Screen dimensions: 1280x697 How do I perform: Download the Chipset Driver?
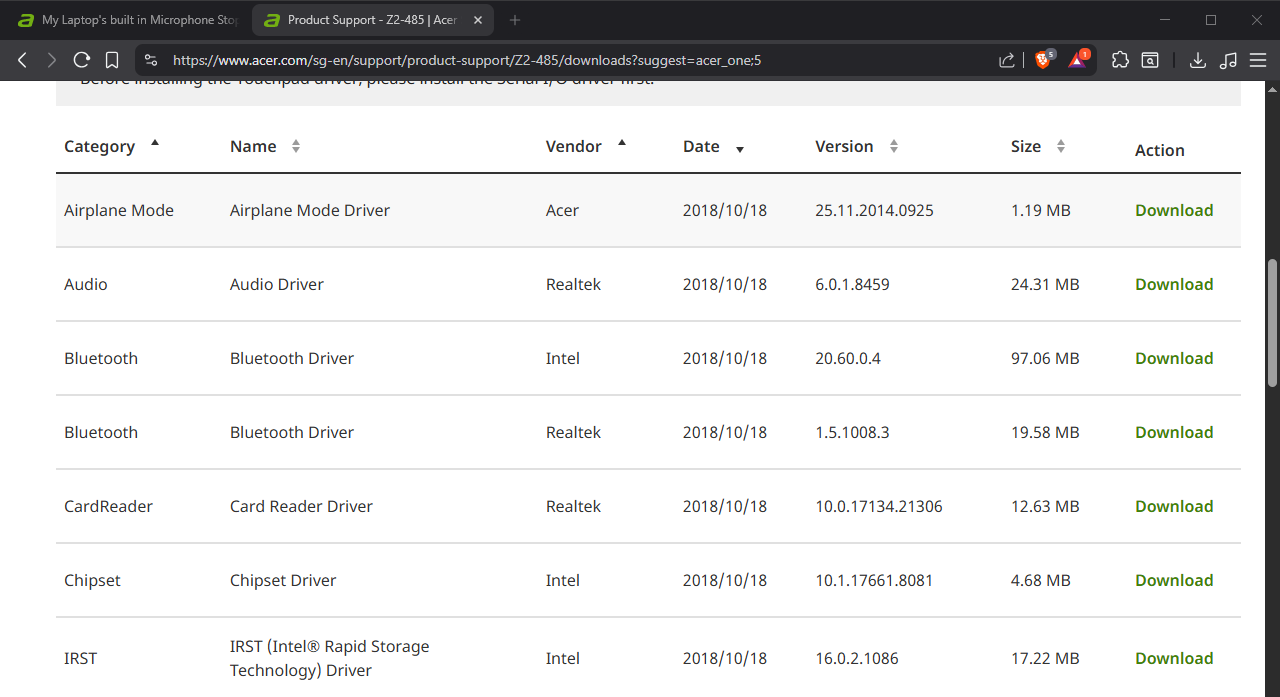[x=1174, y=580]
